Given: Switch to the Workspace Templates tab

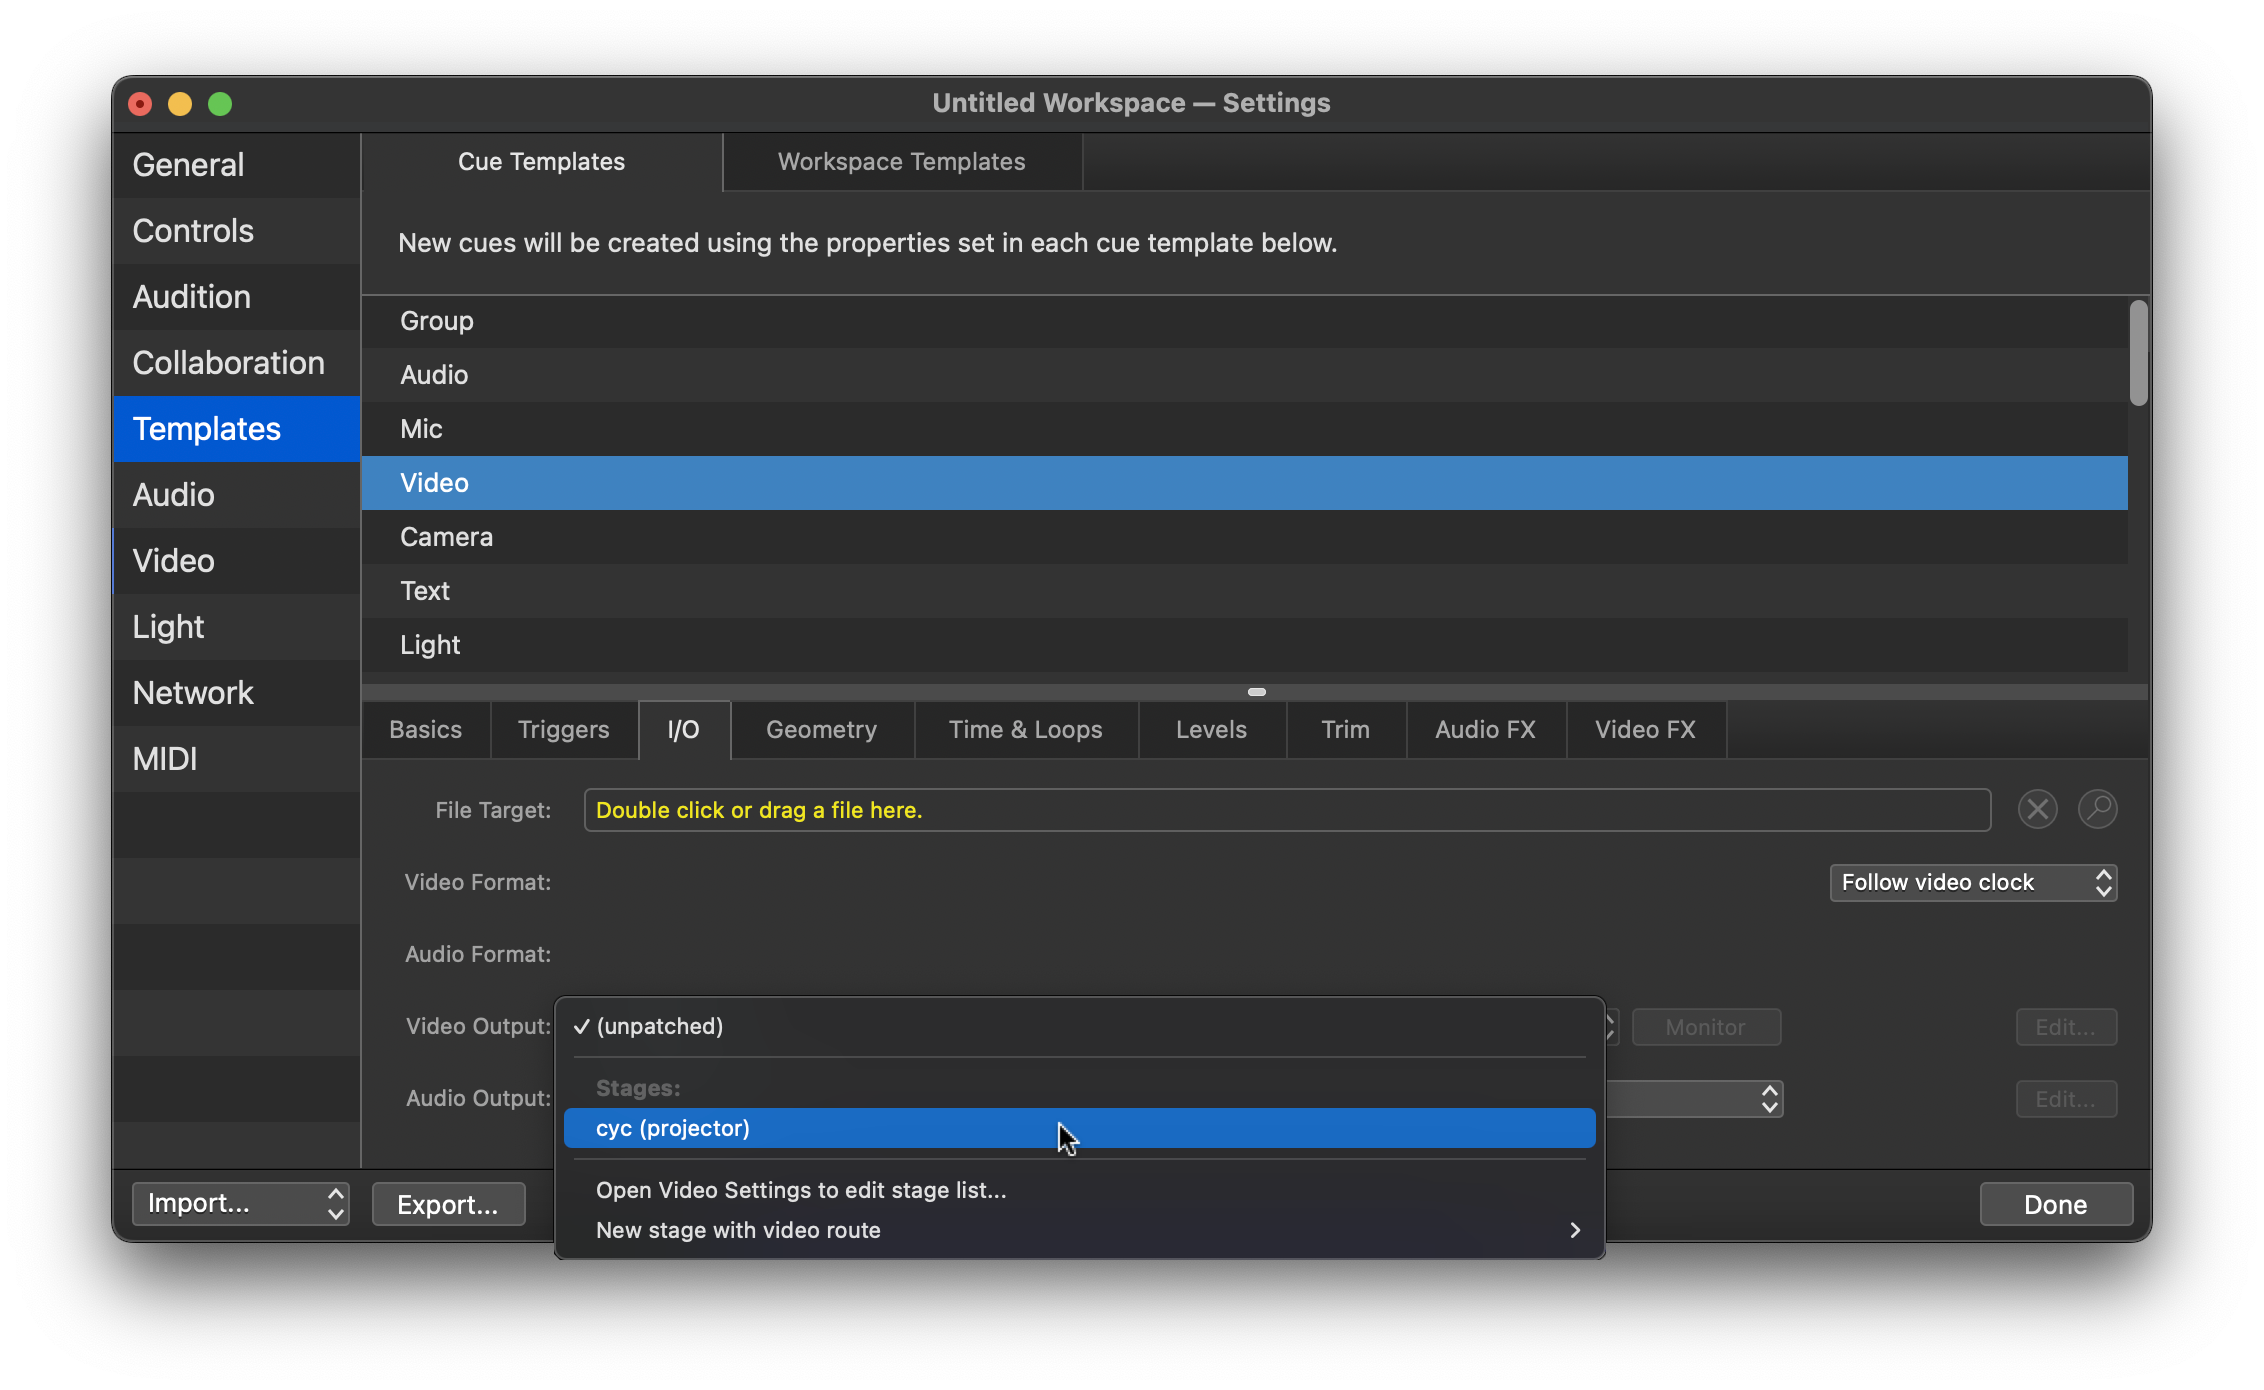Looking at the screenshot, I should pos(902,162).
